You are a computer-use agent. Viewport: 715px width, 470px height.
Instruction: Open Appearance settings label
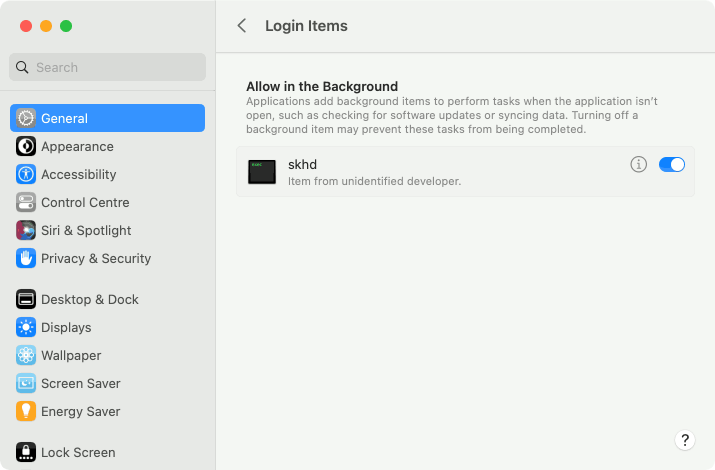(x=77, y=146)
